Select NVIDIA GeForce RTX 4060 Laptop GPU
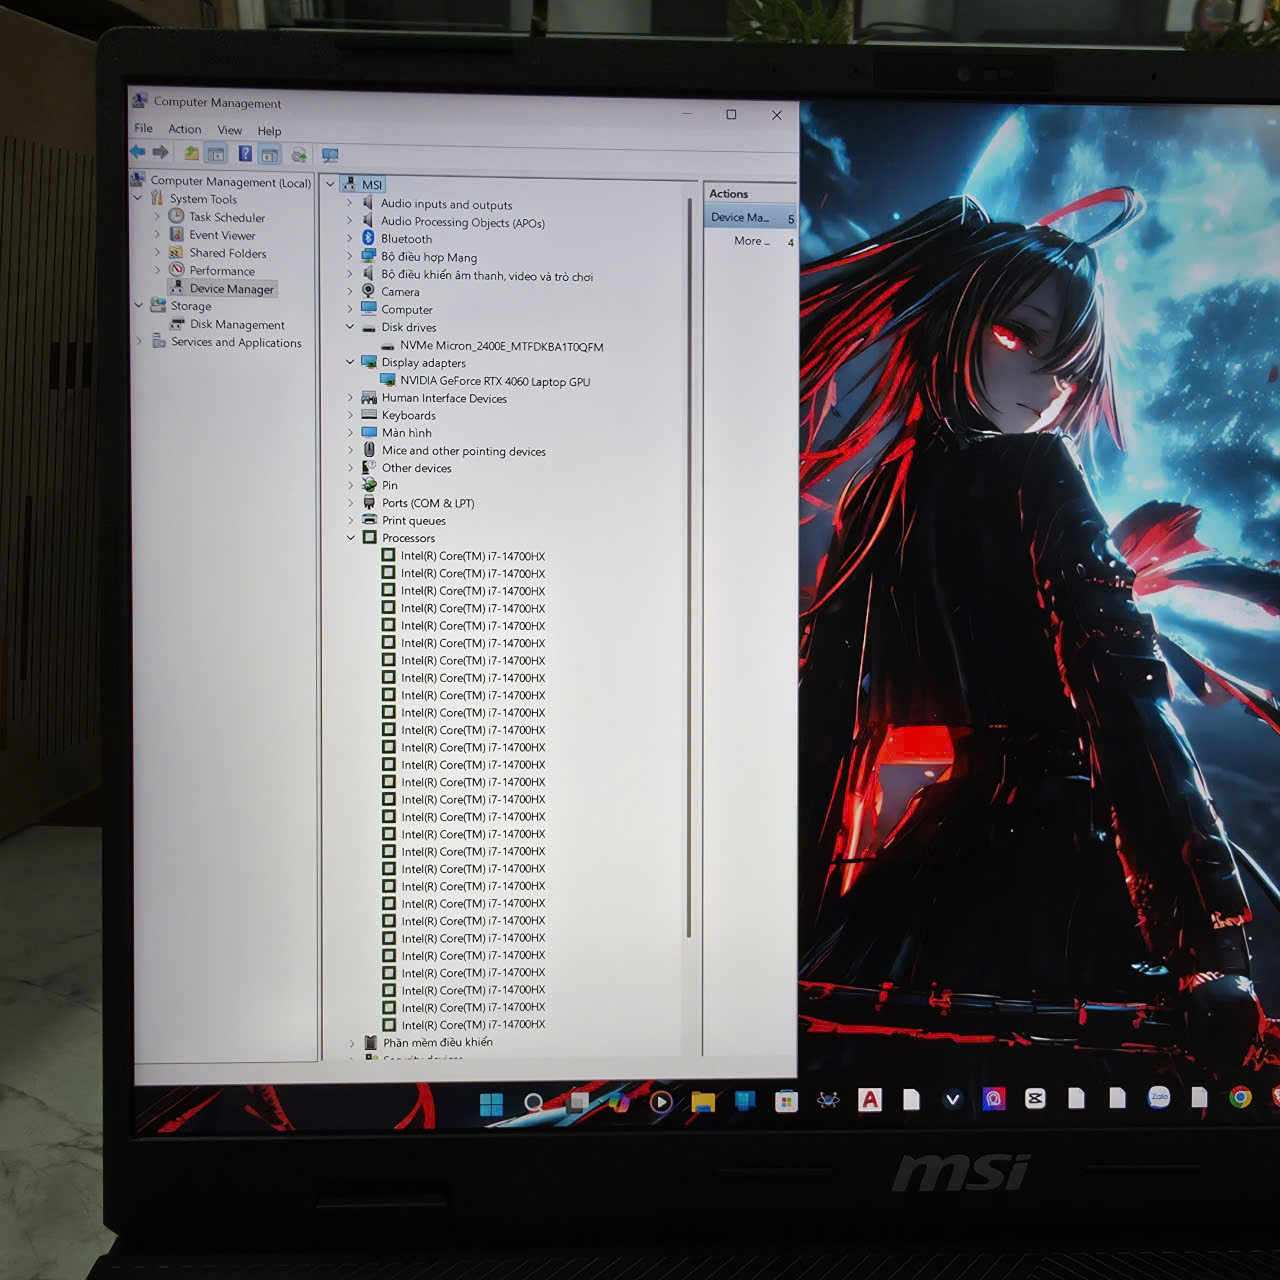The width and height of the screenshot is (1280, 1280). click(x=495, y=381)
